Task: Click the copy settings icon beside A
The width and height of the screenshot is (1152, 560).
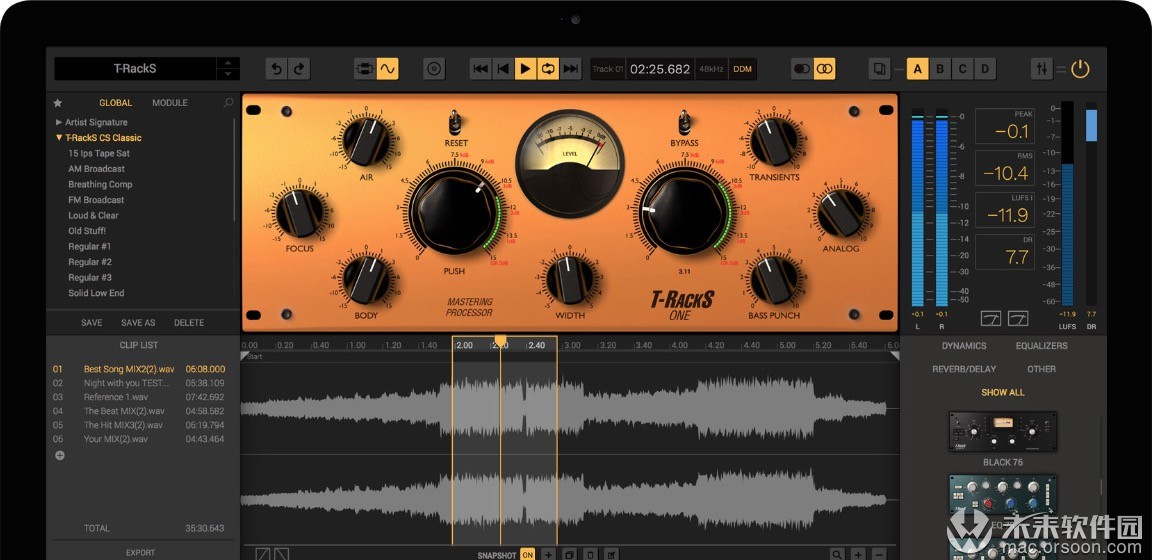Action: 879,69
